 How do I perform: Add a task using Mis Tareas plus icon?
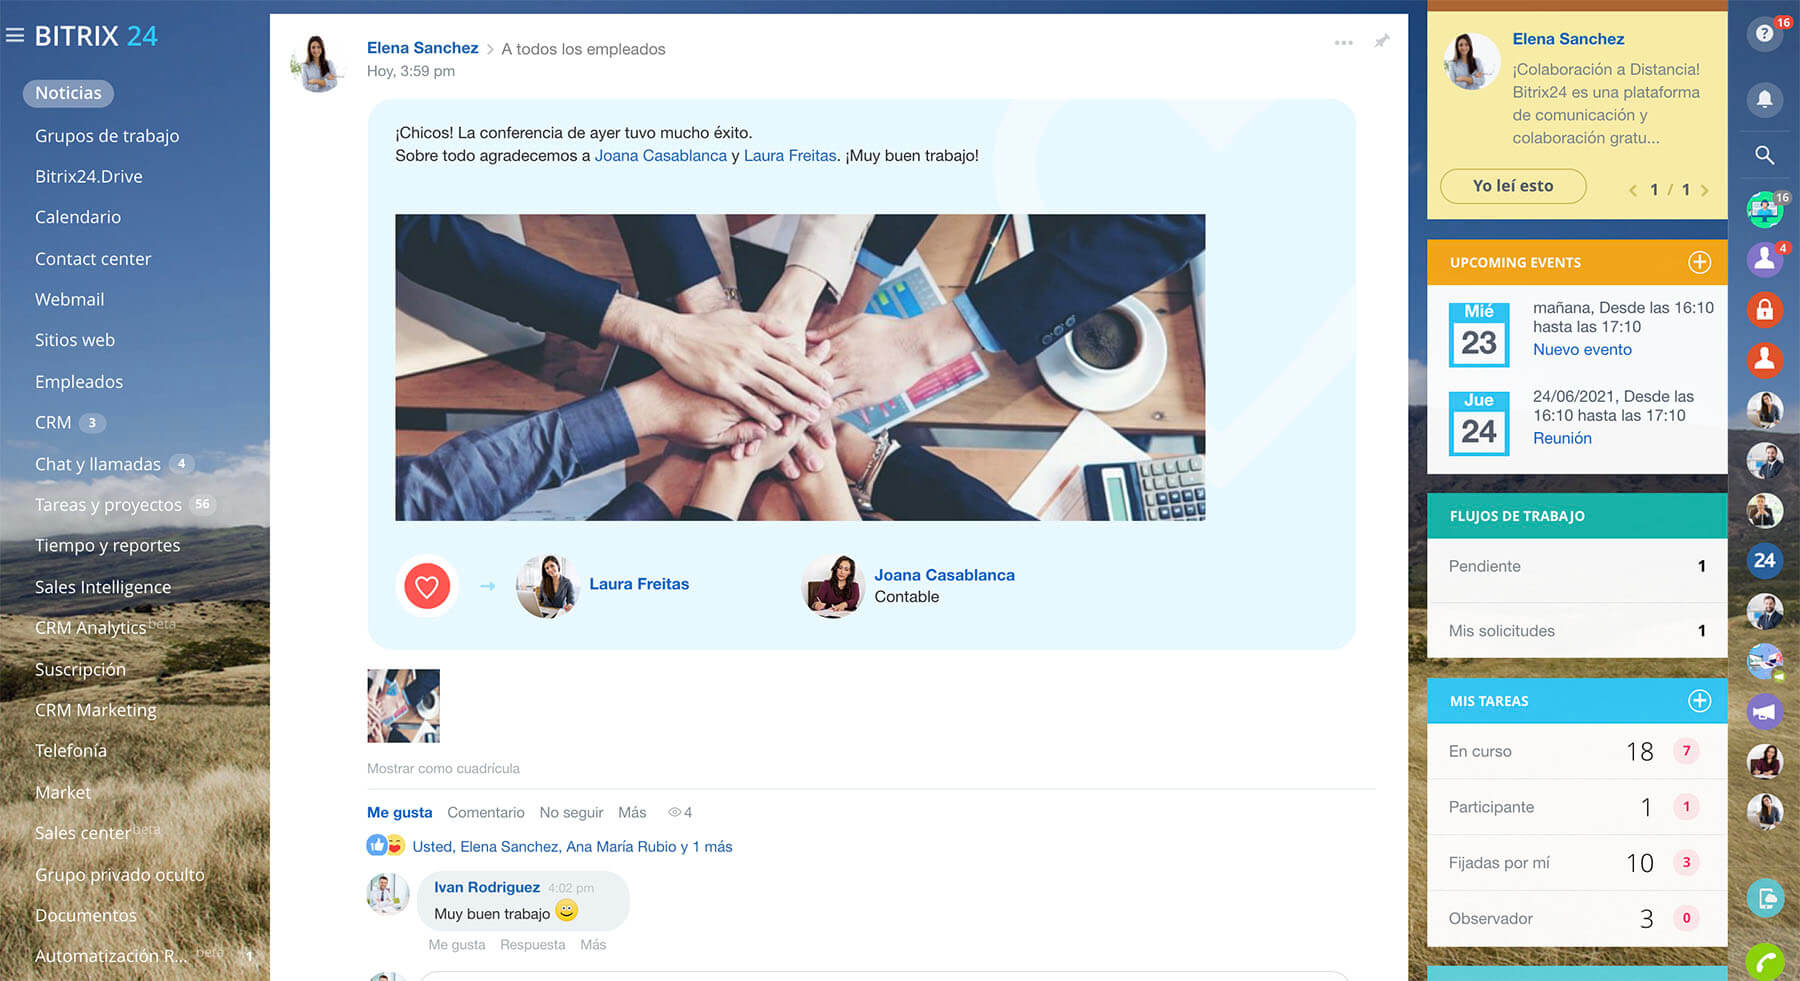coord(1699,701)
